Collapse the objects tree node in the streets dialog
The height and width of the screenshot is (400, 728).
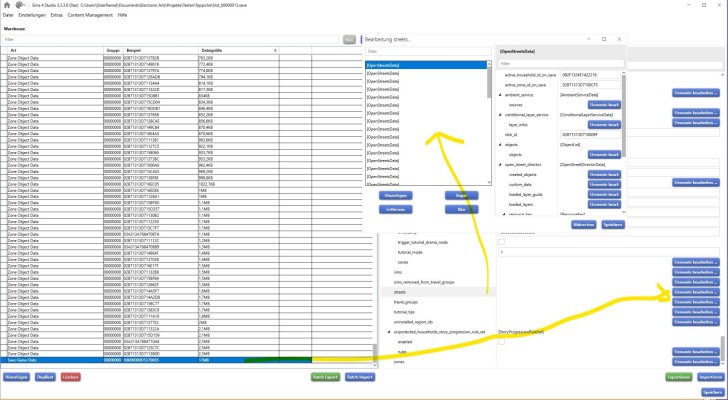point(500,145)
